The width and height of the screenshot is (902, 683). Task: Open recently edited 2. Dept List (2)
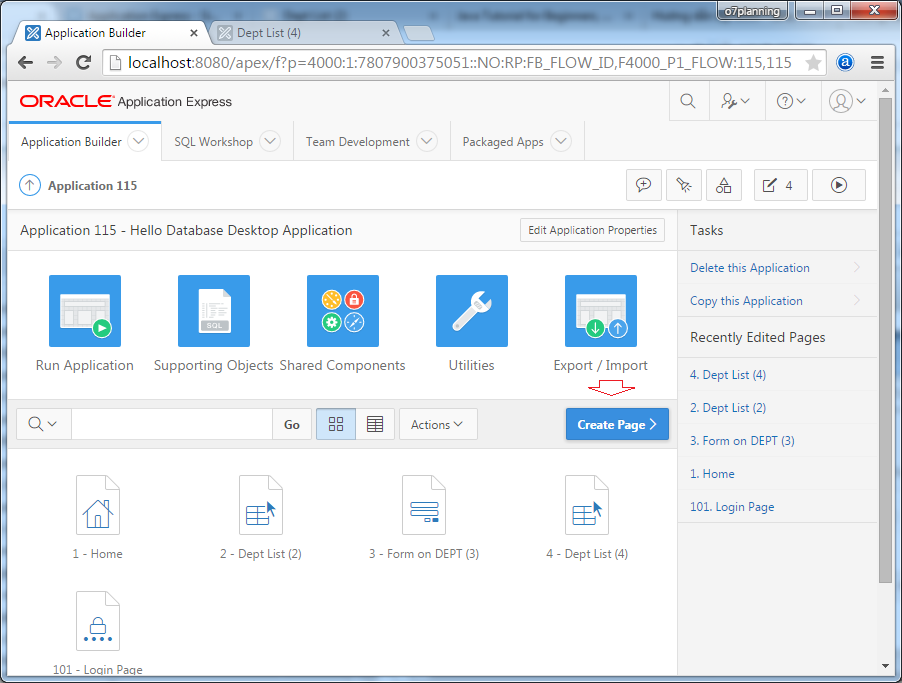728,407
